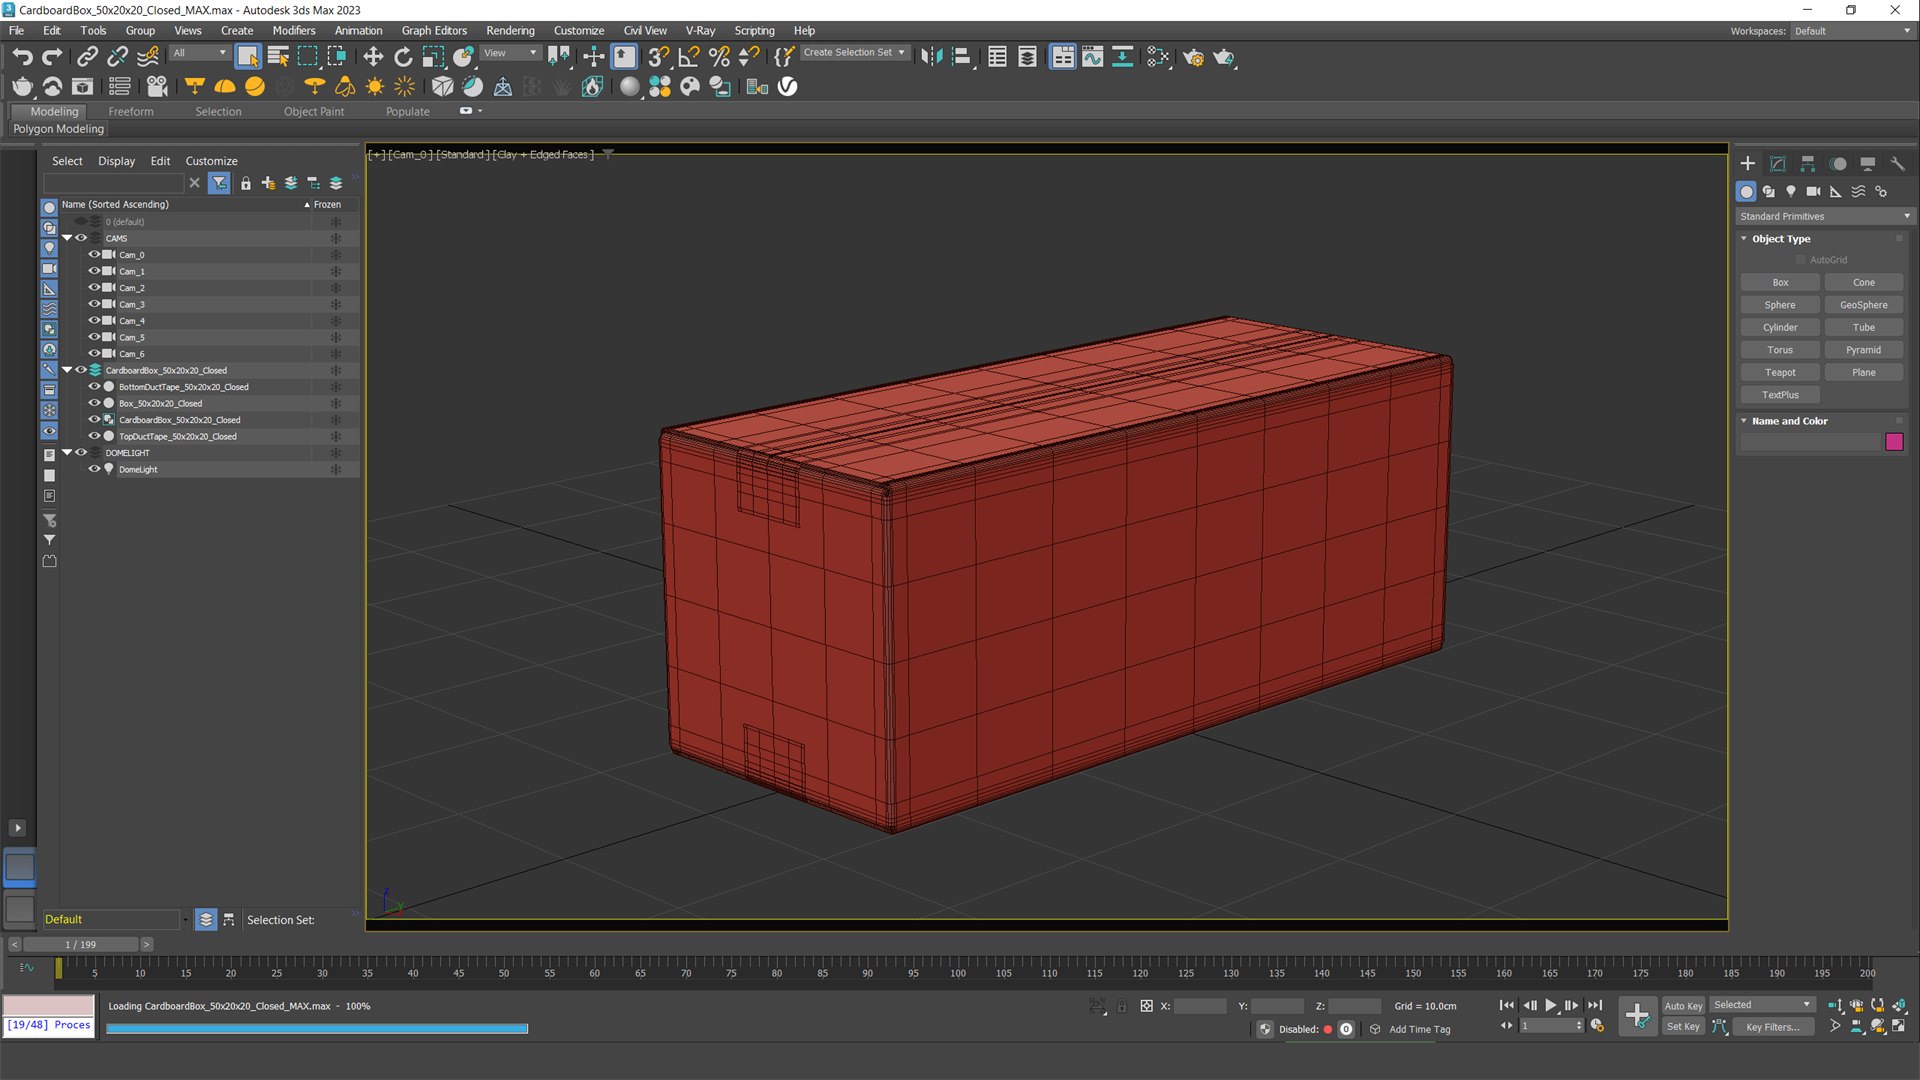The image size is (1920, 1080).
Task: Click the V-Ray dome light icon
Action: tap(225, 87)
